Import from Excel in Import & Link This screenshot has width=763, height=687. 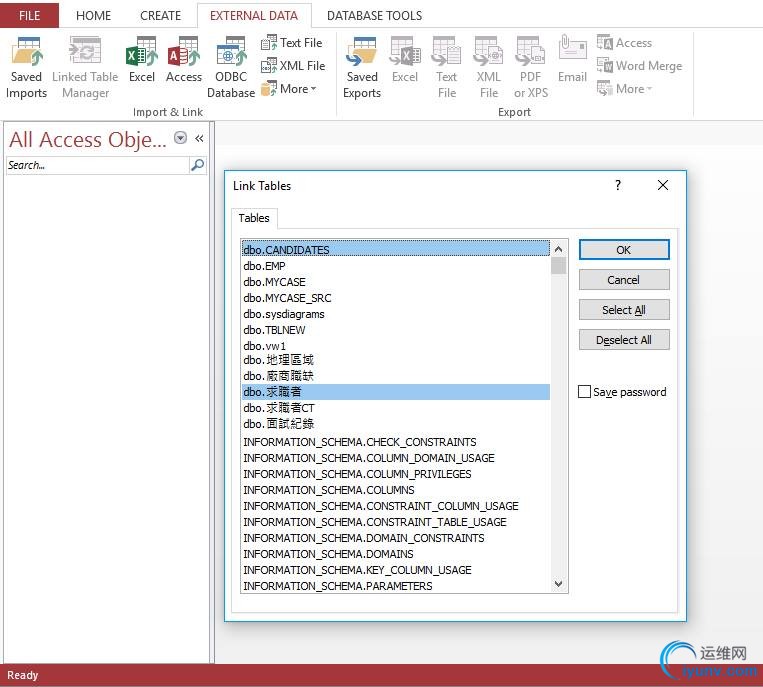[142, 59]
